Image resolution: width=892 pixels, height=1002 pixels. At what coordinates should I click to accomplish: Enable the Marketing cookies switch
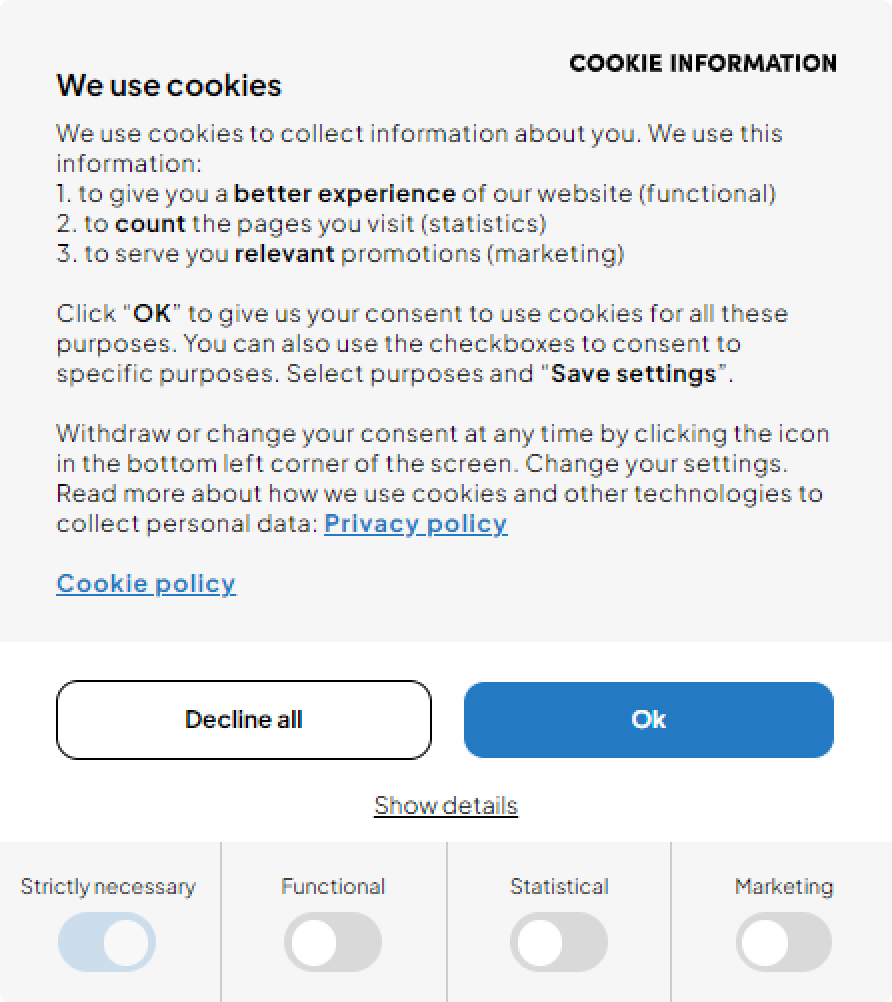click(x=784, y=942)
